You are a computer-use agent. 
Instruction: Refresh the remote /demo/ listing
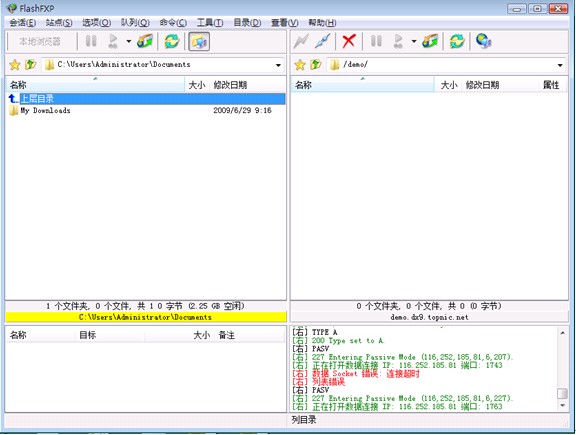pyautogui.click(x=457, y=41)
